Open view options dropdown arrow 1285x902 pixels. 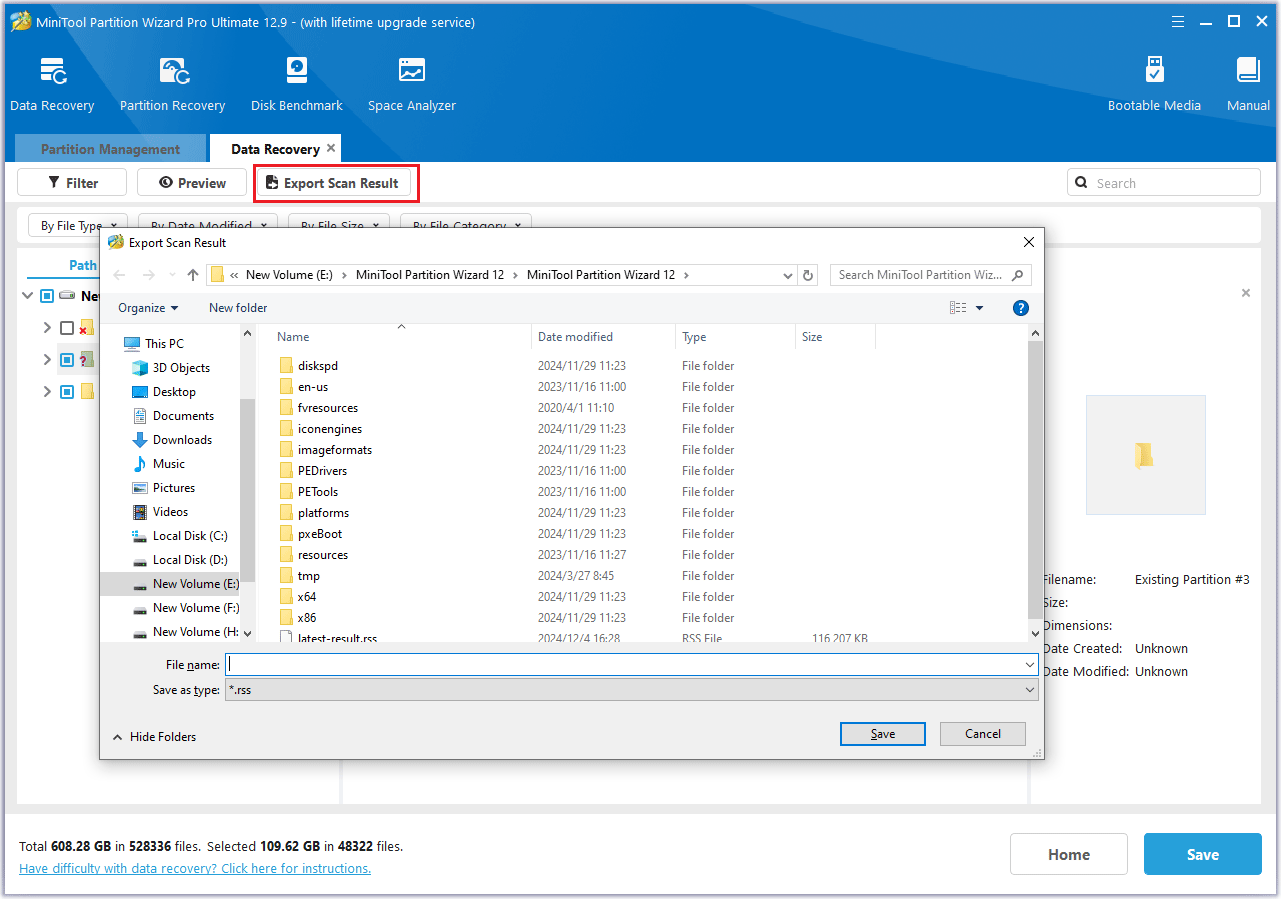point(979,308)
